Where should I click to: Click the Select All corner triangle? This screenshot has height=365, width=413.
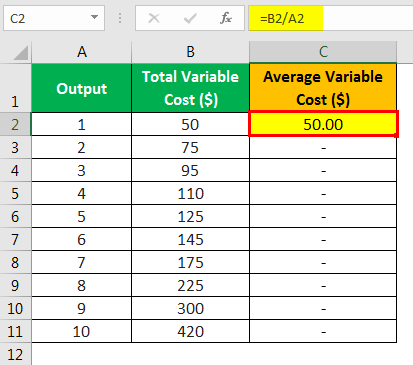point(21,53)
